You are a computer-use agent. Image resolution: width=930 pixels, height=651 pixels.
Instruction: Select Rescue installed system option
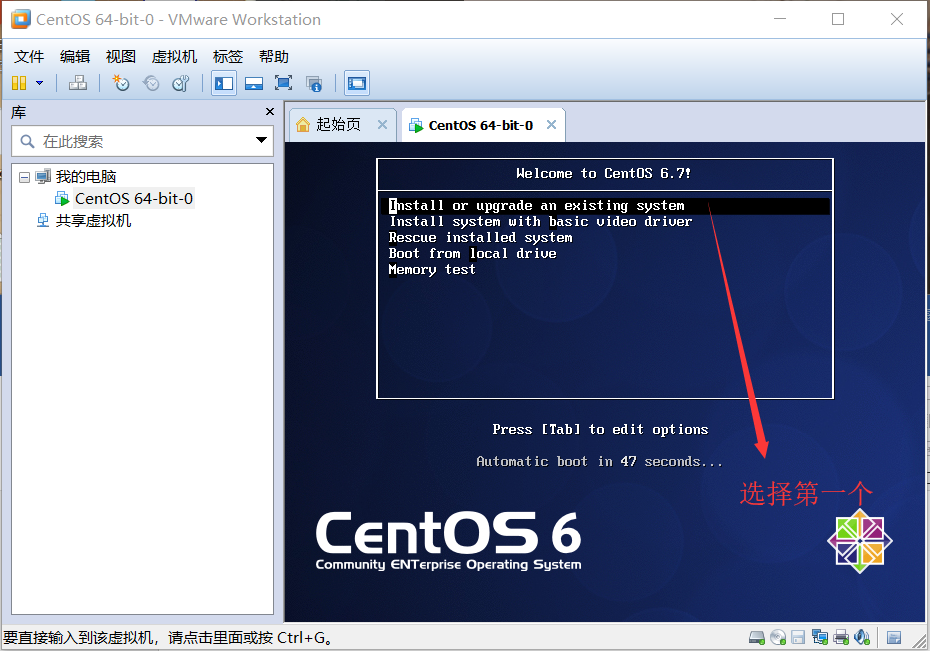coord(480,238)
